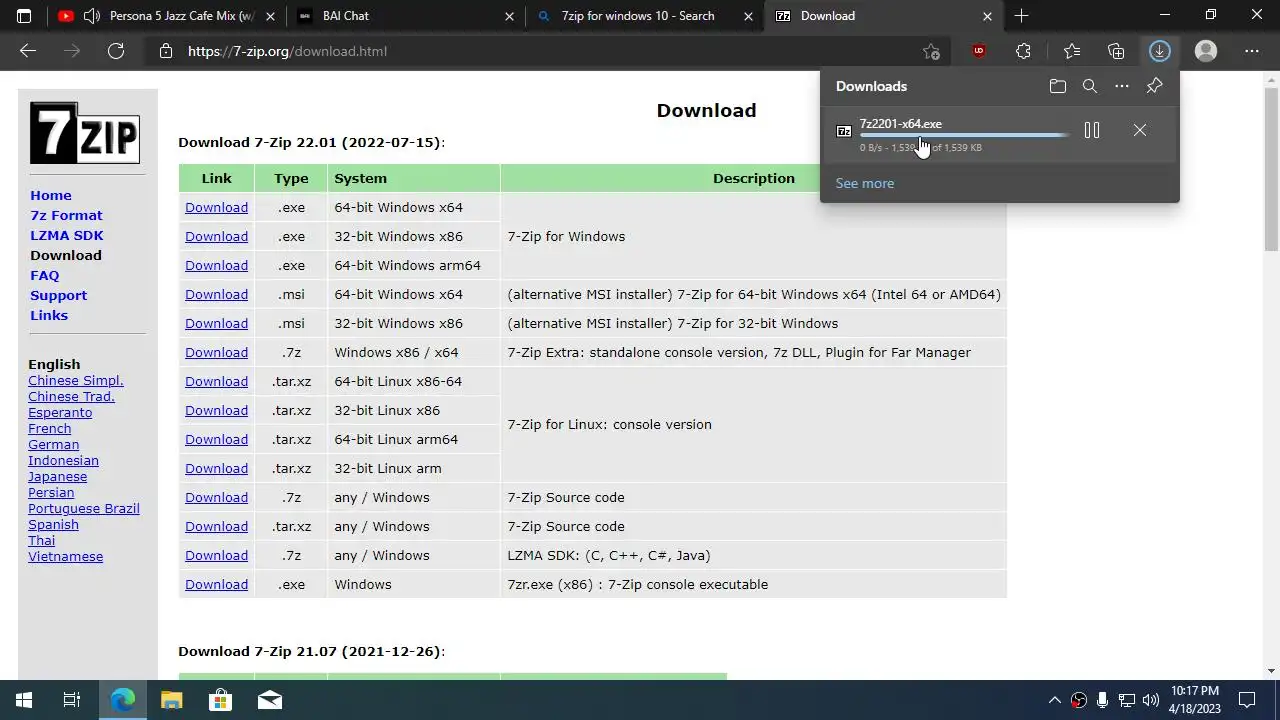Add this page to favorites star icon
1280x720 pixels.
(x=931, y=51)
